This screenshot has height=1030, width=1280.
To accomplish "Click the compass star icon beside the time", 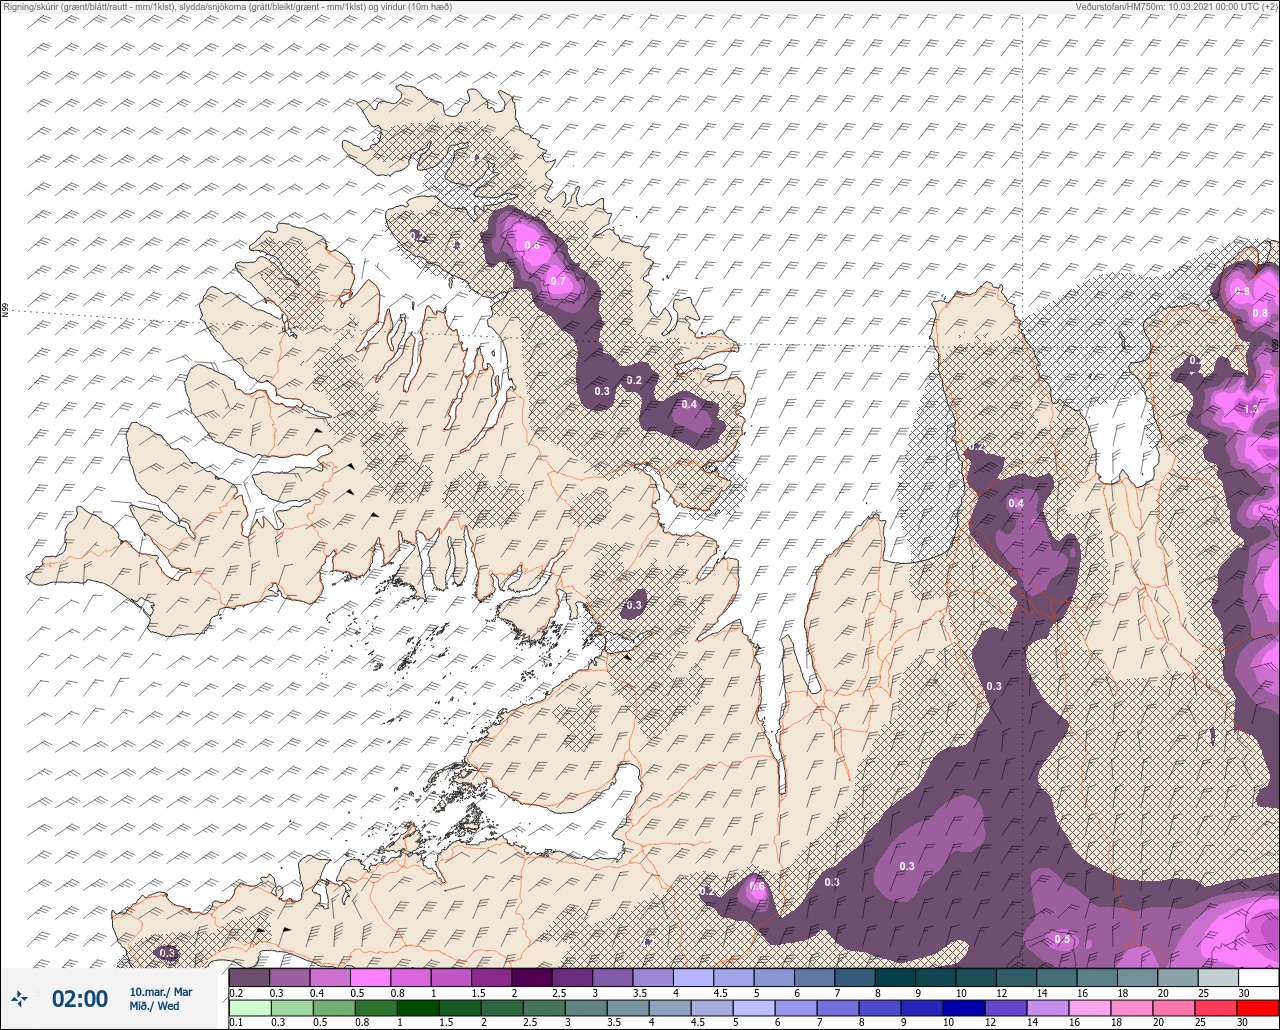I will [x=21, y=999].
